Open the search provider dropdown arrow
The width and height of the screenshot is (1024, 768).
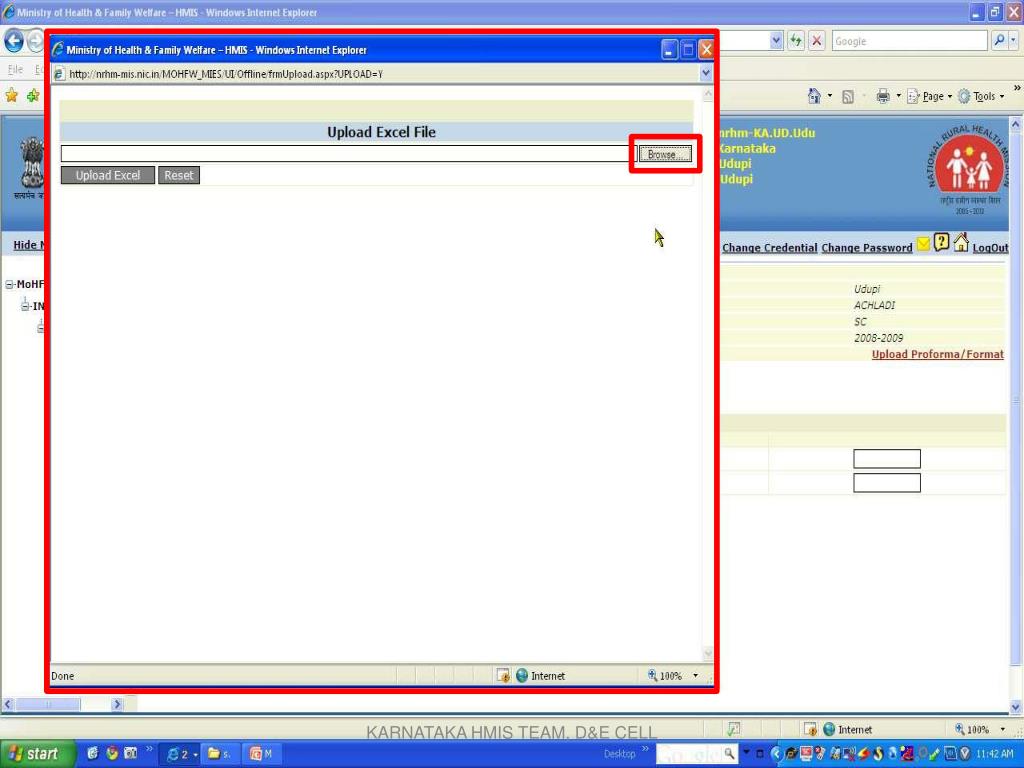[1014, 40]
